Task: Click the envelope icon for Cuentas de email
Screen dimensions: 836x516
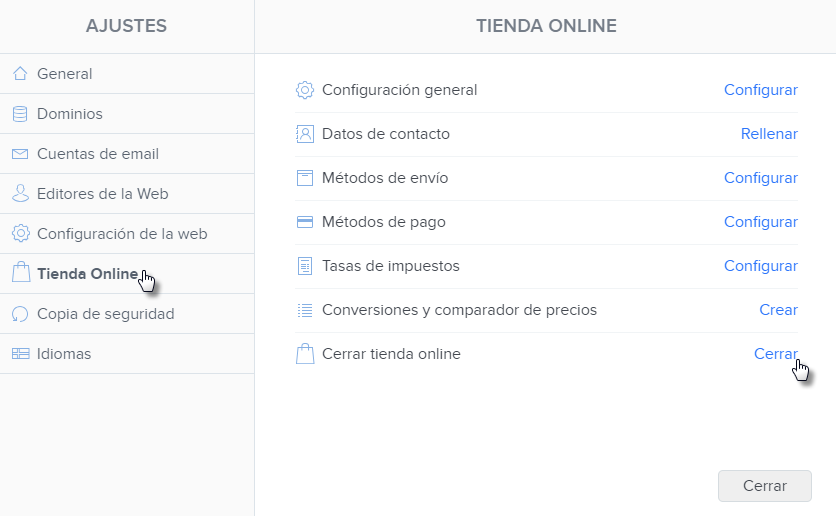Action: pos(20,154)
